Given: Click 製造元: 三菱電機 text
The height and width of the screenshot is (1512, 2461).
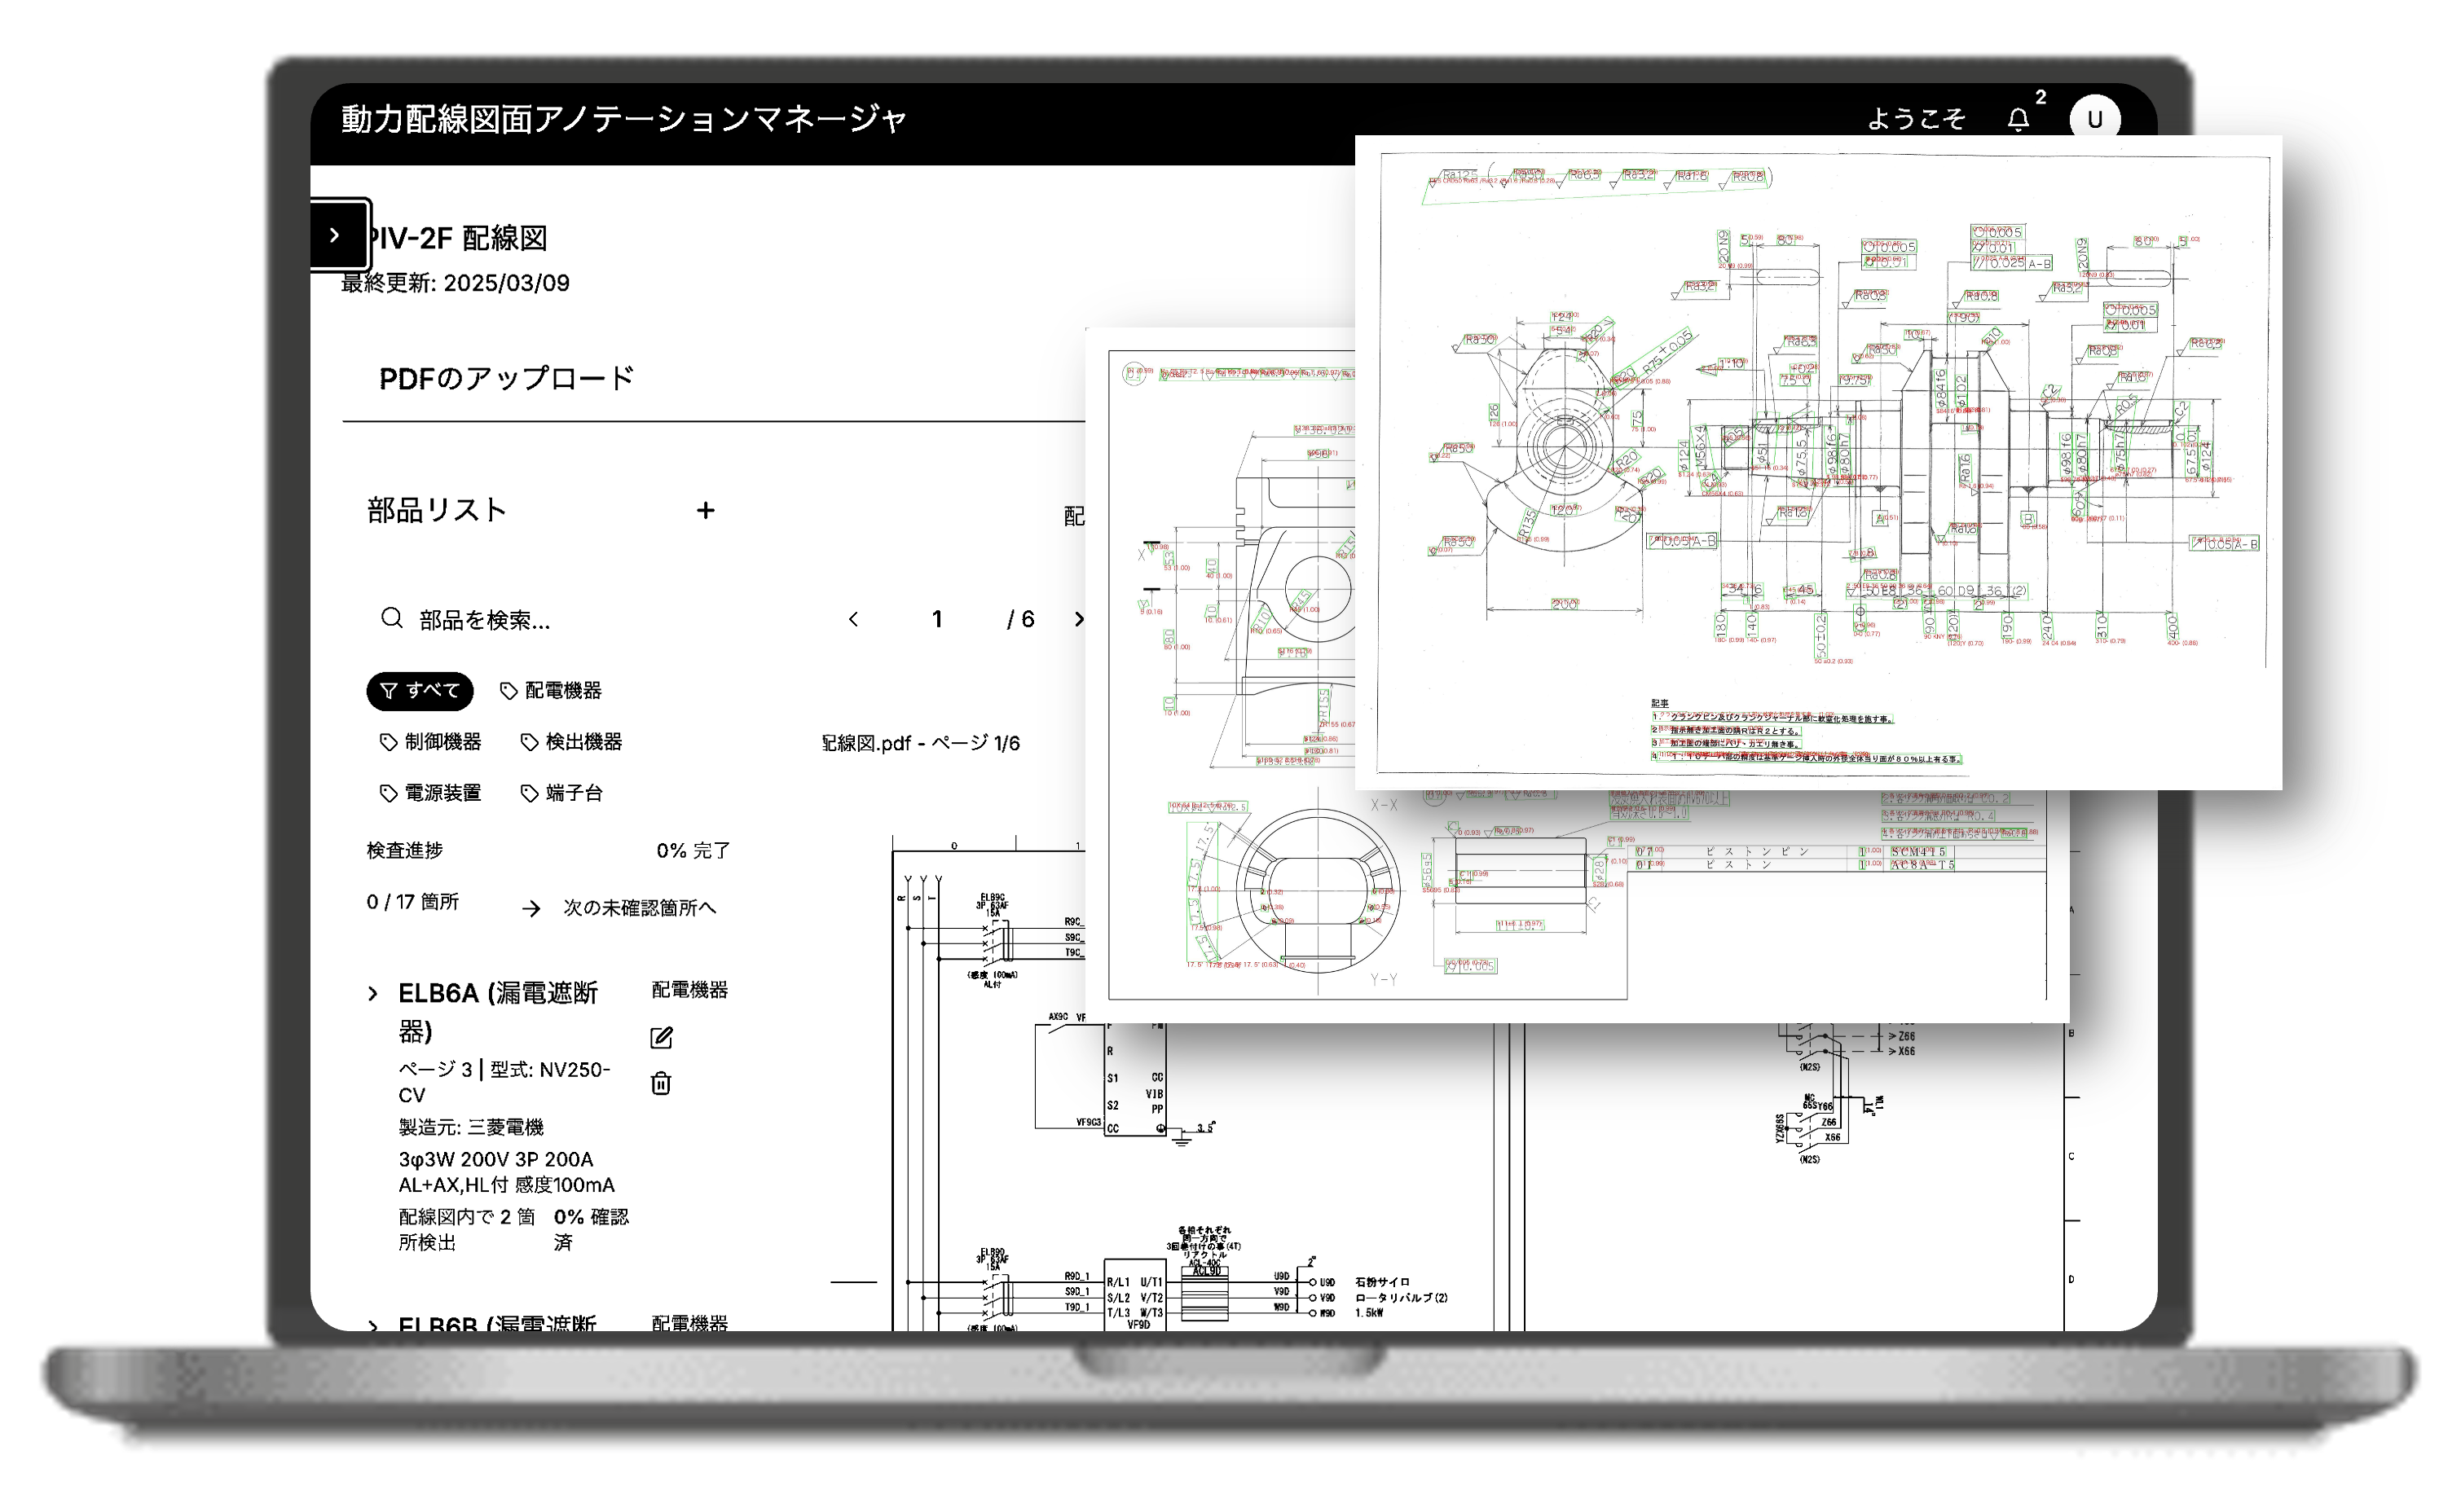Looking at the screenshot, I should click(471, 1128).
